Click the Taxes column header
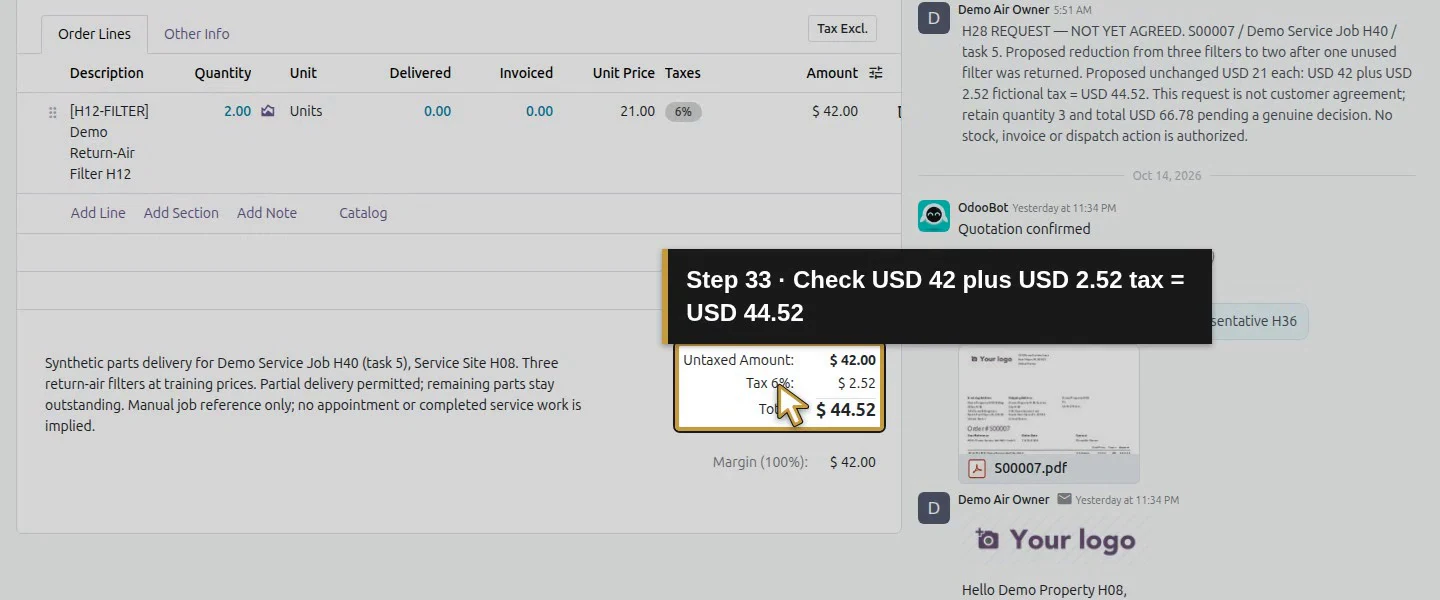 (683, 73)
